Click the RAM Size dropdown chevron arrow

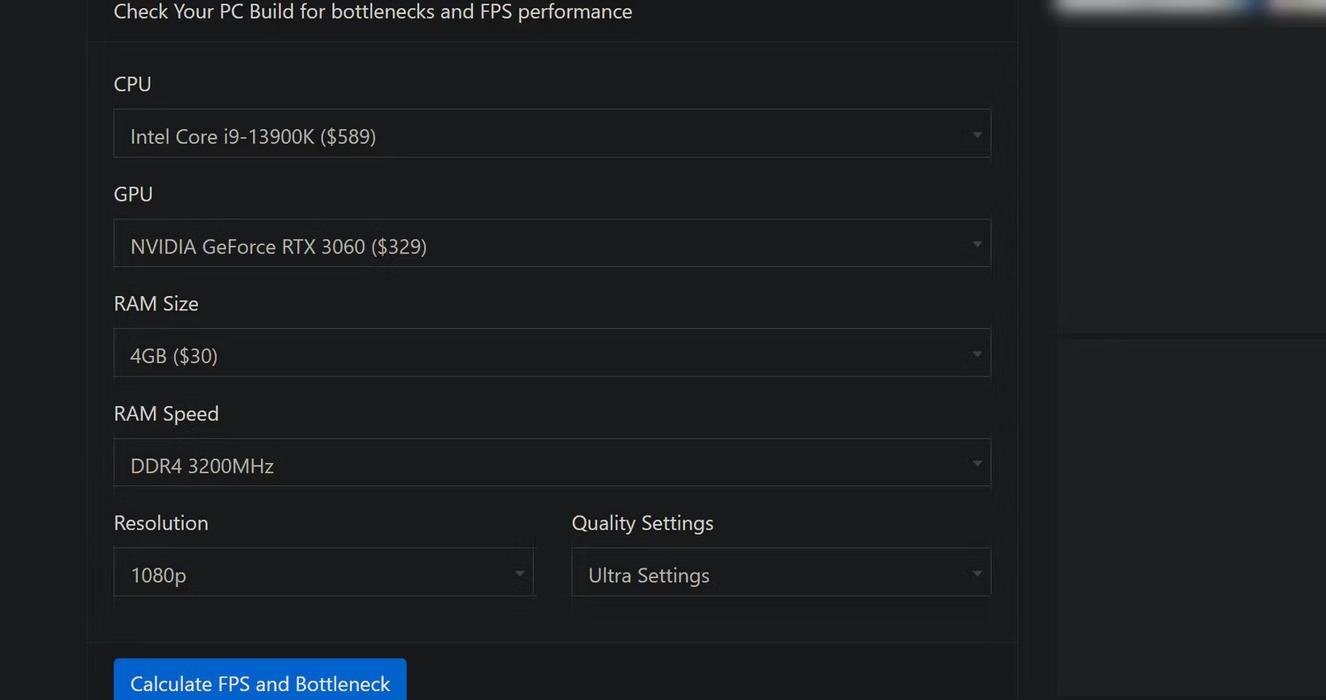tap(976, 353)
